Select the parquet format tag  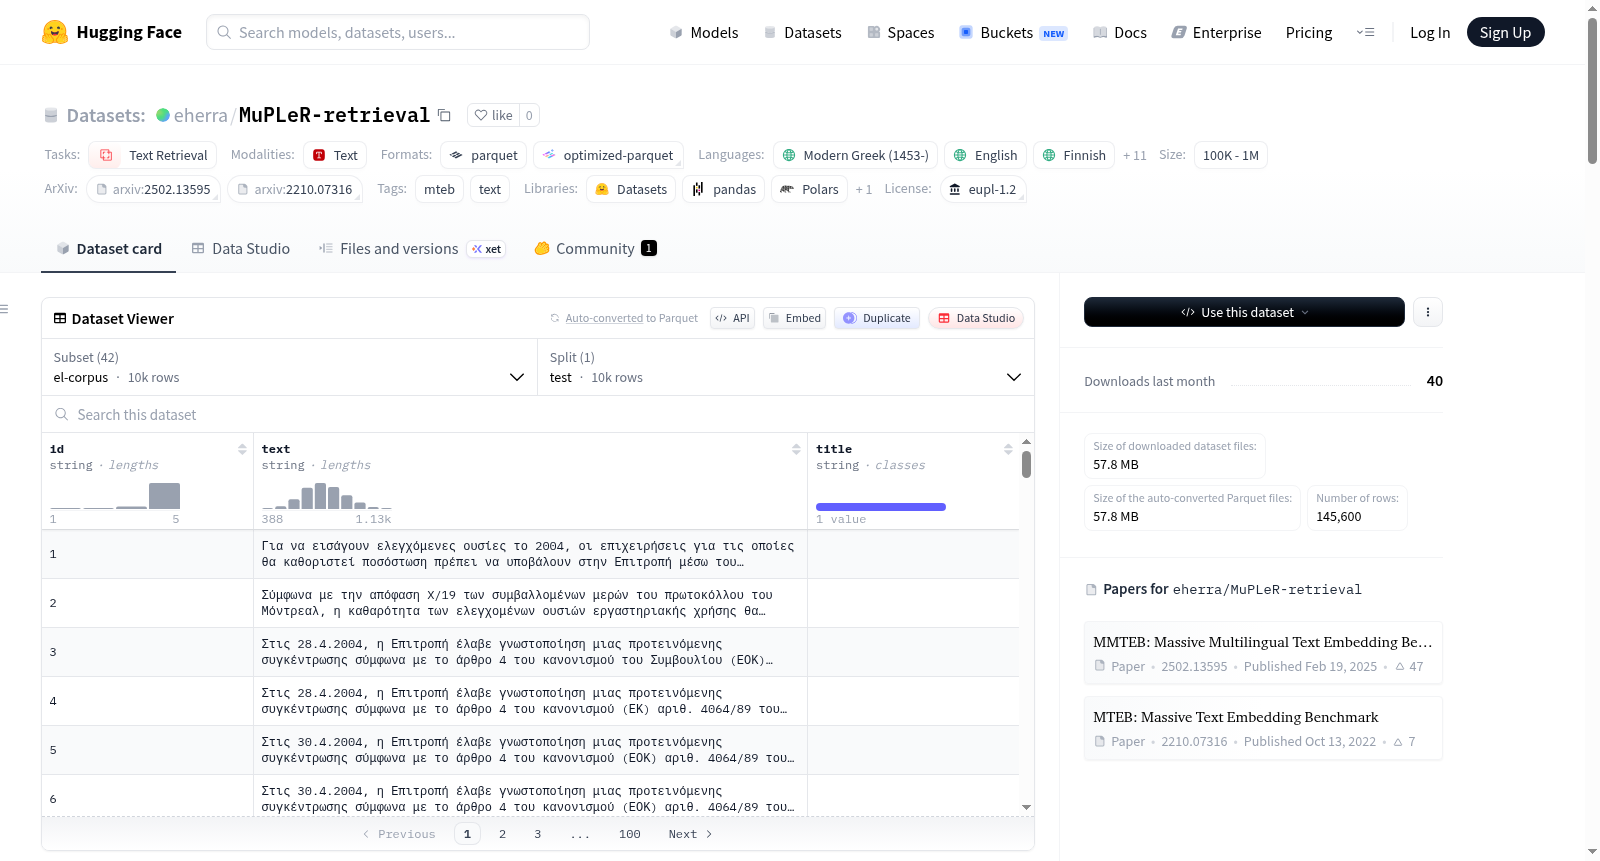(x=484, y=155)
